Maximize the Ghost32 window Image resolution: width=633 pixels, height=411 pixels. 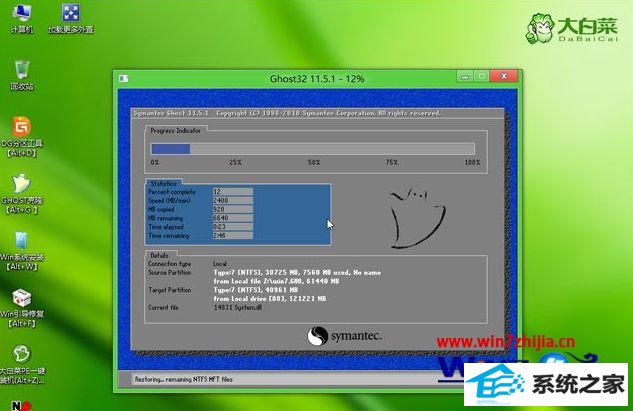[482, 76]
